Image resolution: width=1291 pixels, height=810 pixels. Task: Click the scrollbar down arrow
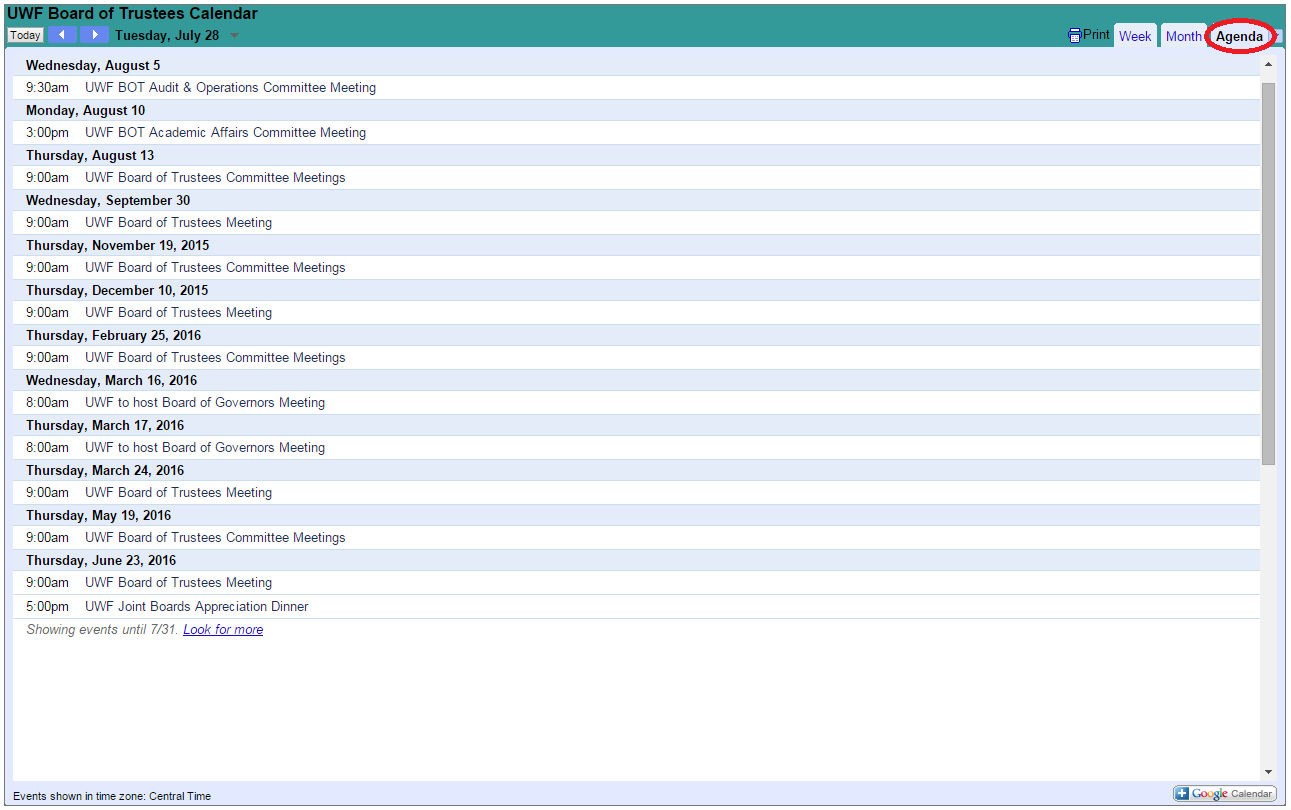tap(1268, 772)
